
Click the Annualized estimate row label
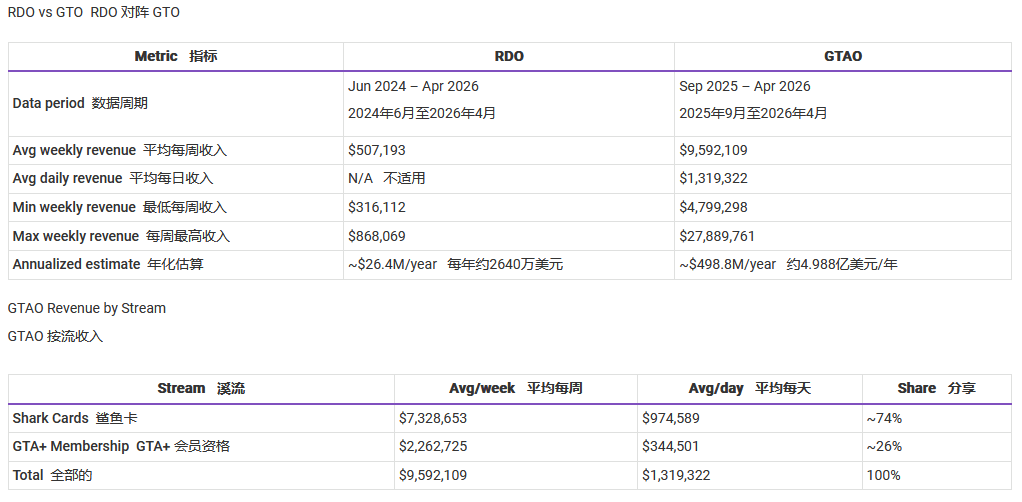112,264
